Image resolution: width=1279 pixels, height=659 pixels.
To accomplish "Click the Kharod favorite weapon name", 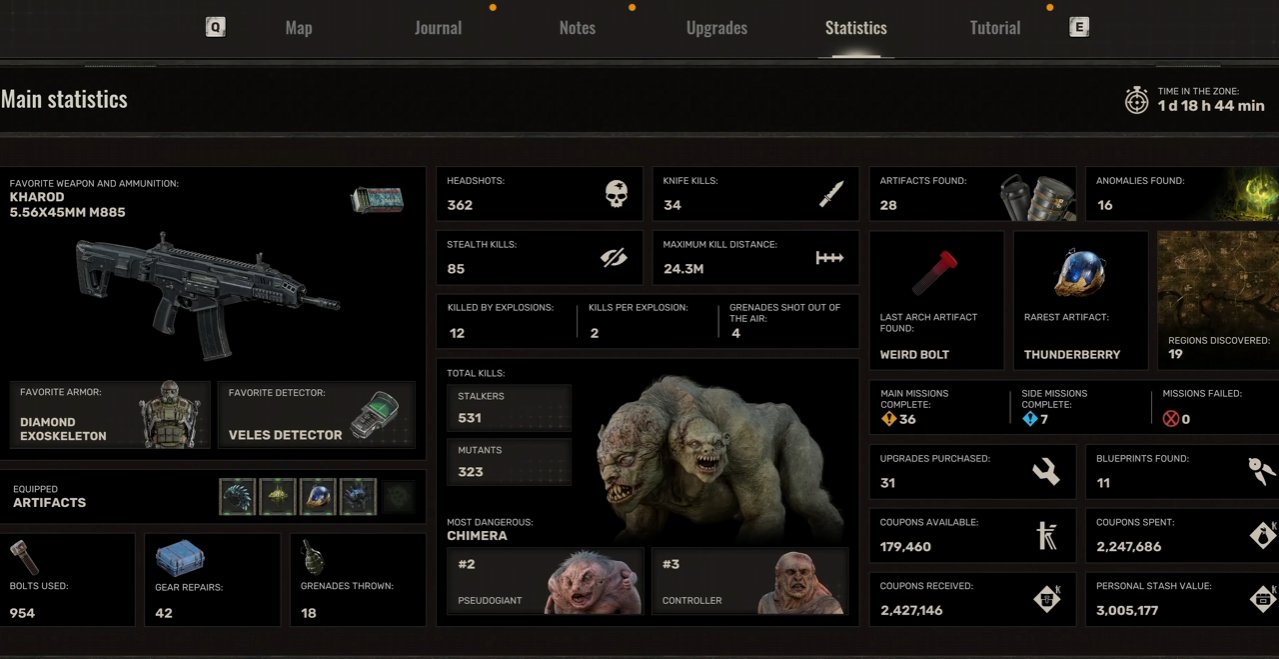I will click(37, 197).
